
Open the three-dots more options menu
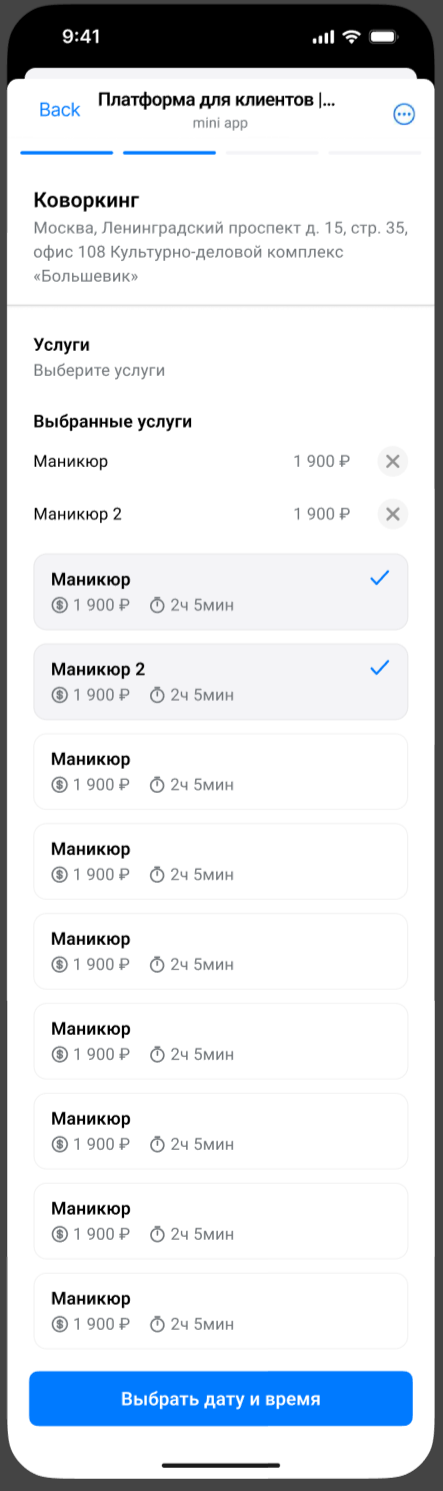coord(404,114)
